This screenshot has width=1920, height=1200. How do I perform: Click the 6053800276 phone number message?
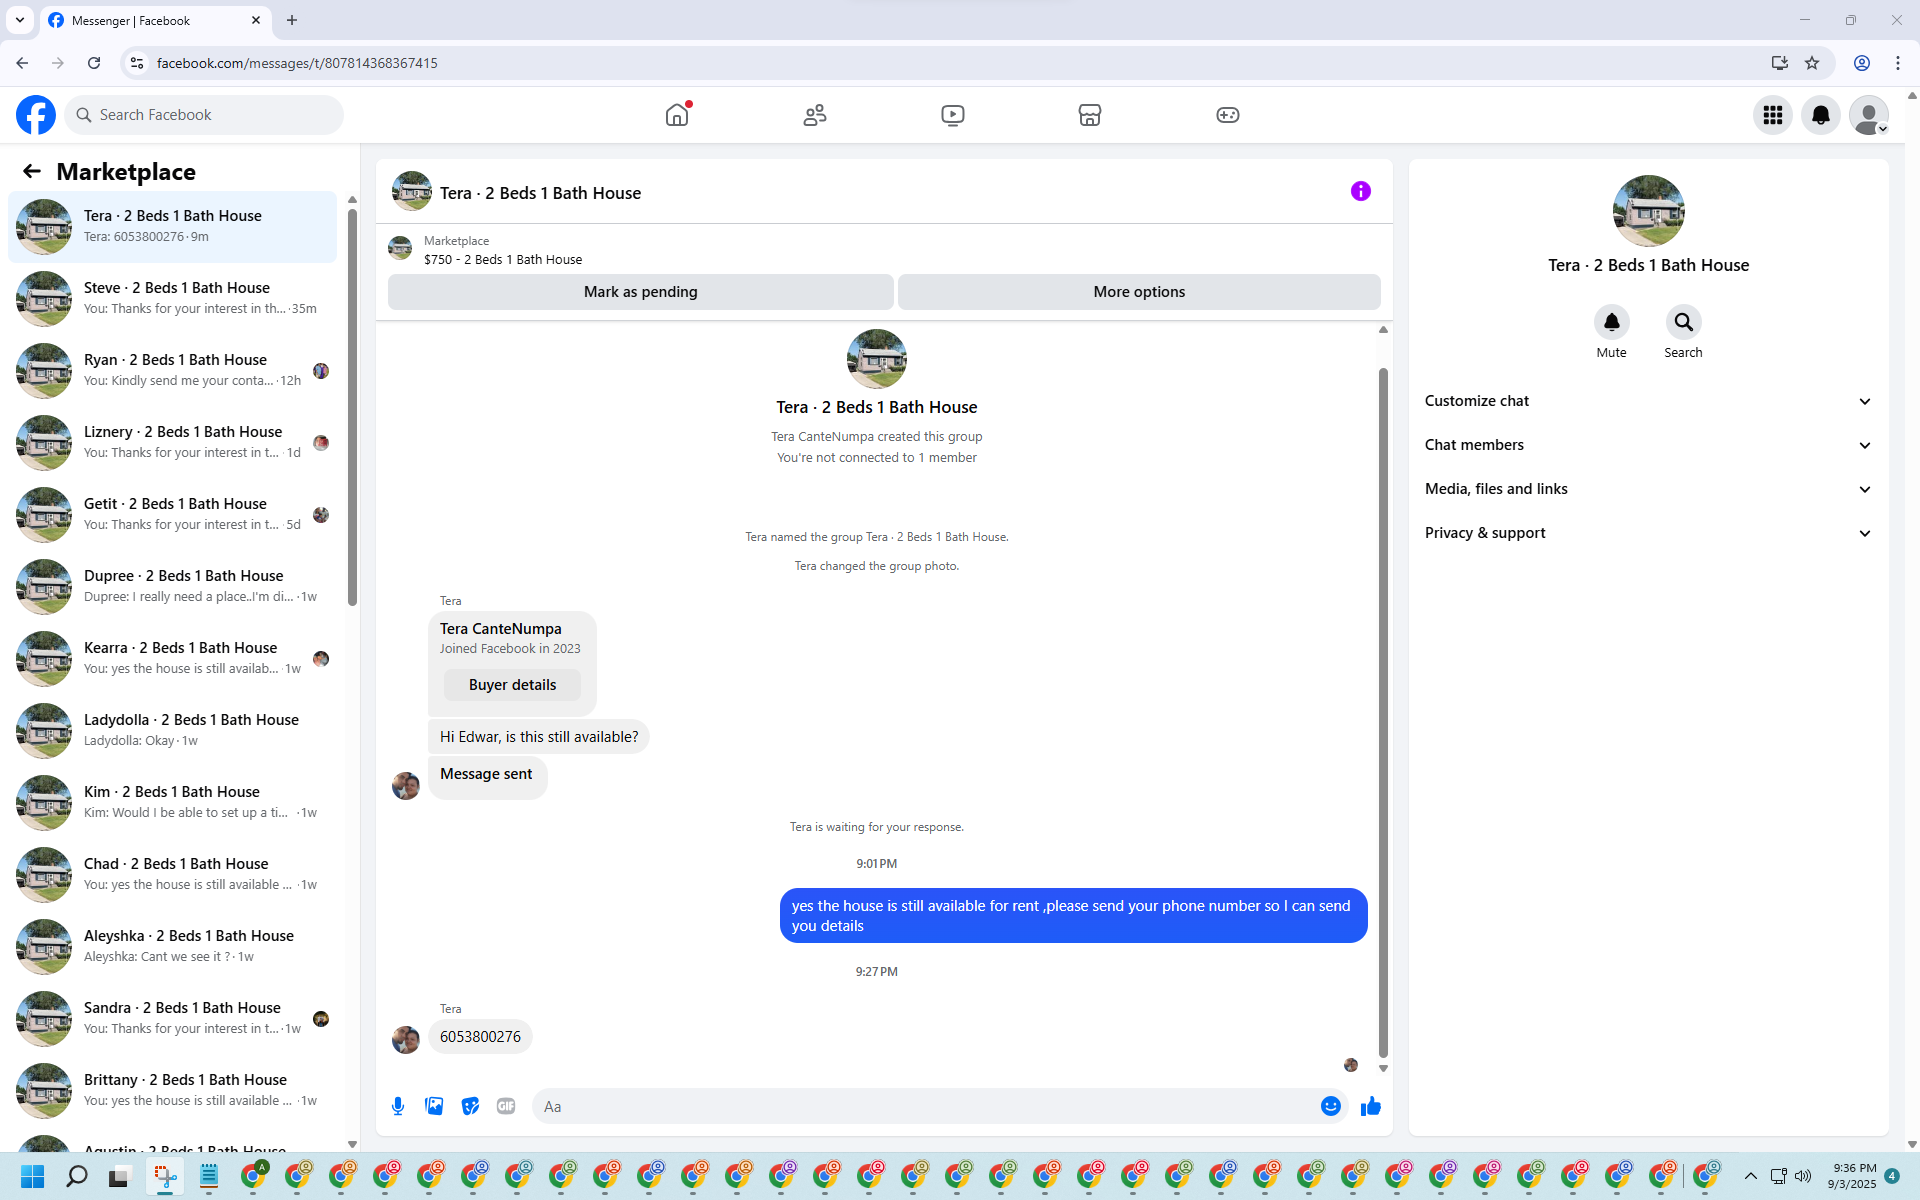(x=480, y=1037)
